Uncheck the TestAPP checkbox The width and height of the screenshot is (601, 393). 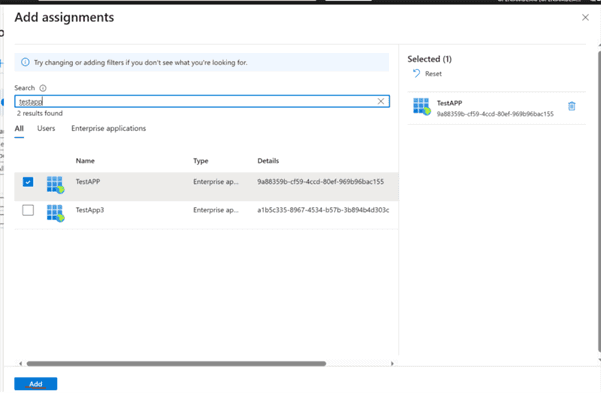pyautogui.click(x=28, y=182)
